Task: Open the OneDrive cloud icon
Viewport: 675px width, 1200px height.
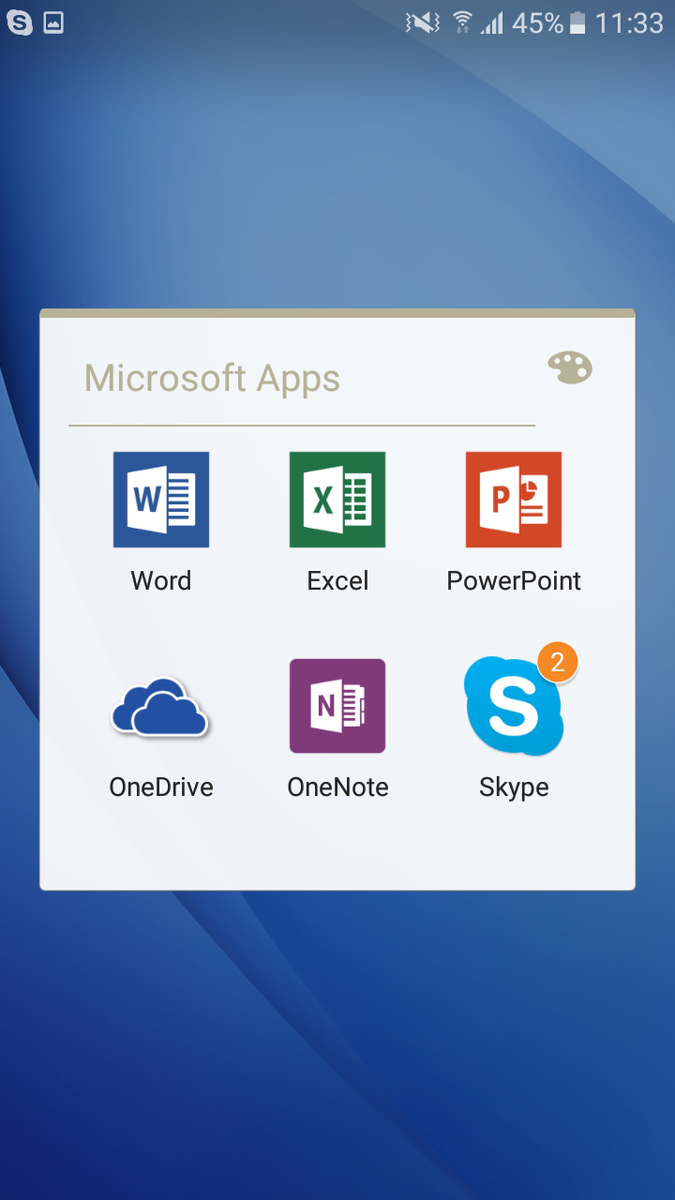Action: (160, 707)
